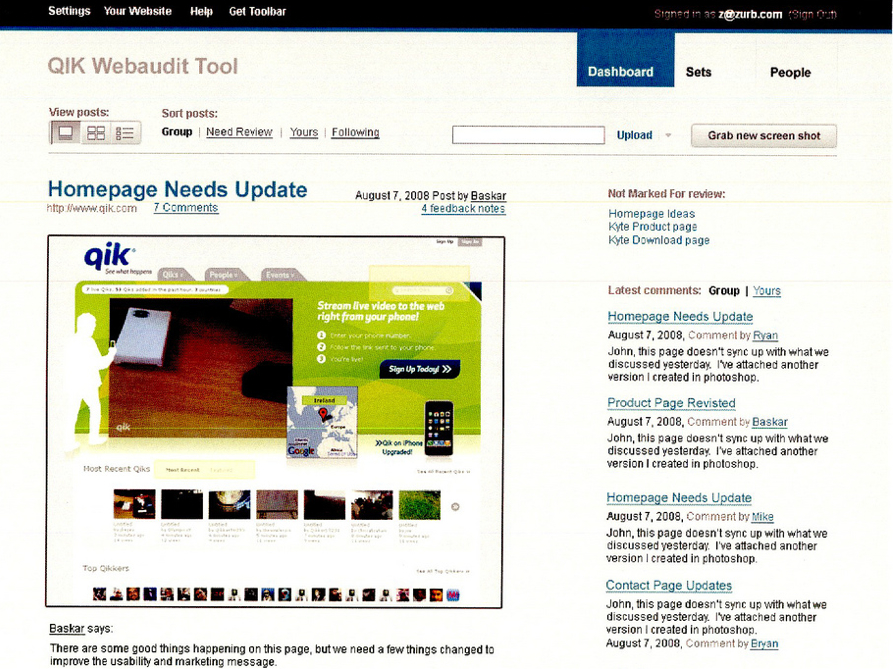This screenshot has height=669, width=893.
Task: Open the Sets tab
Action: click(698, 72)
